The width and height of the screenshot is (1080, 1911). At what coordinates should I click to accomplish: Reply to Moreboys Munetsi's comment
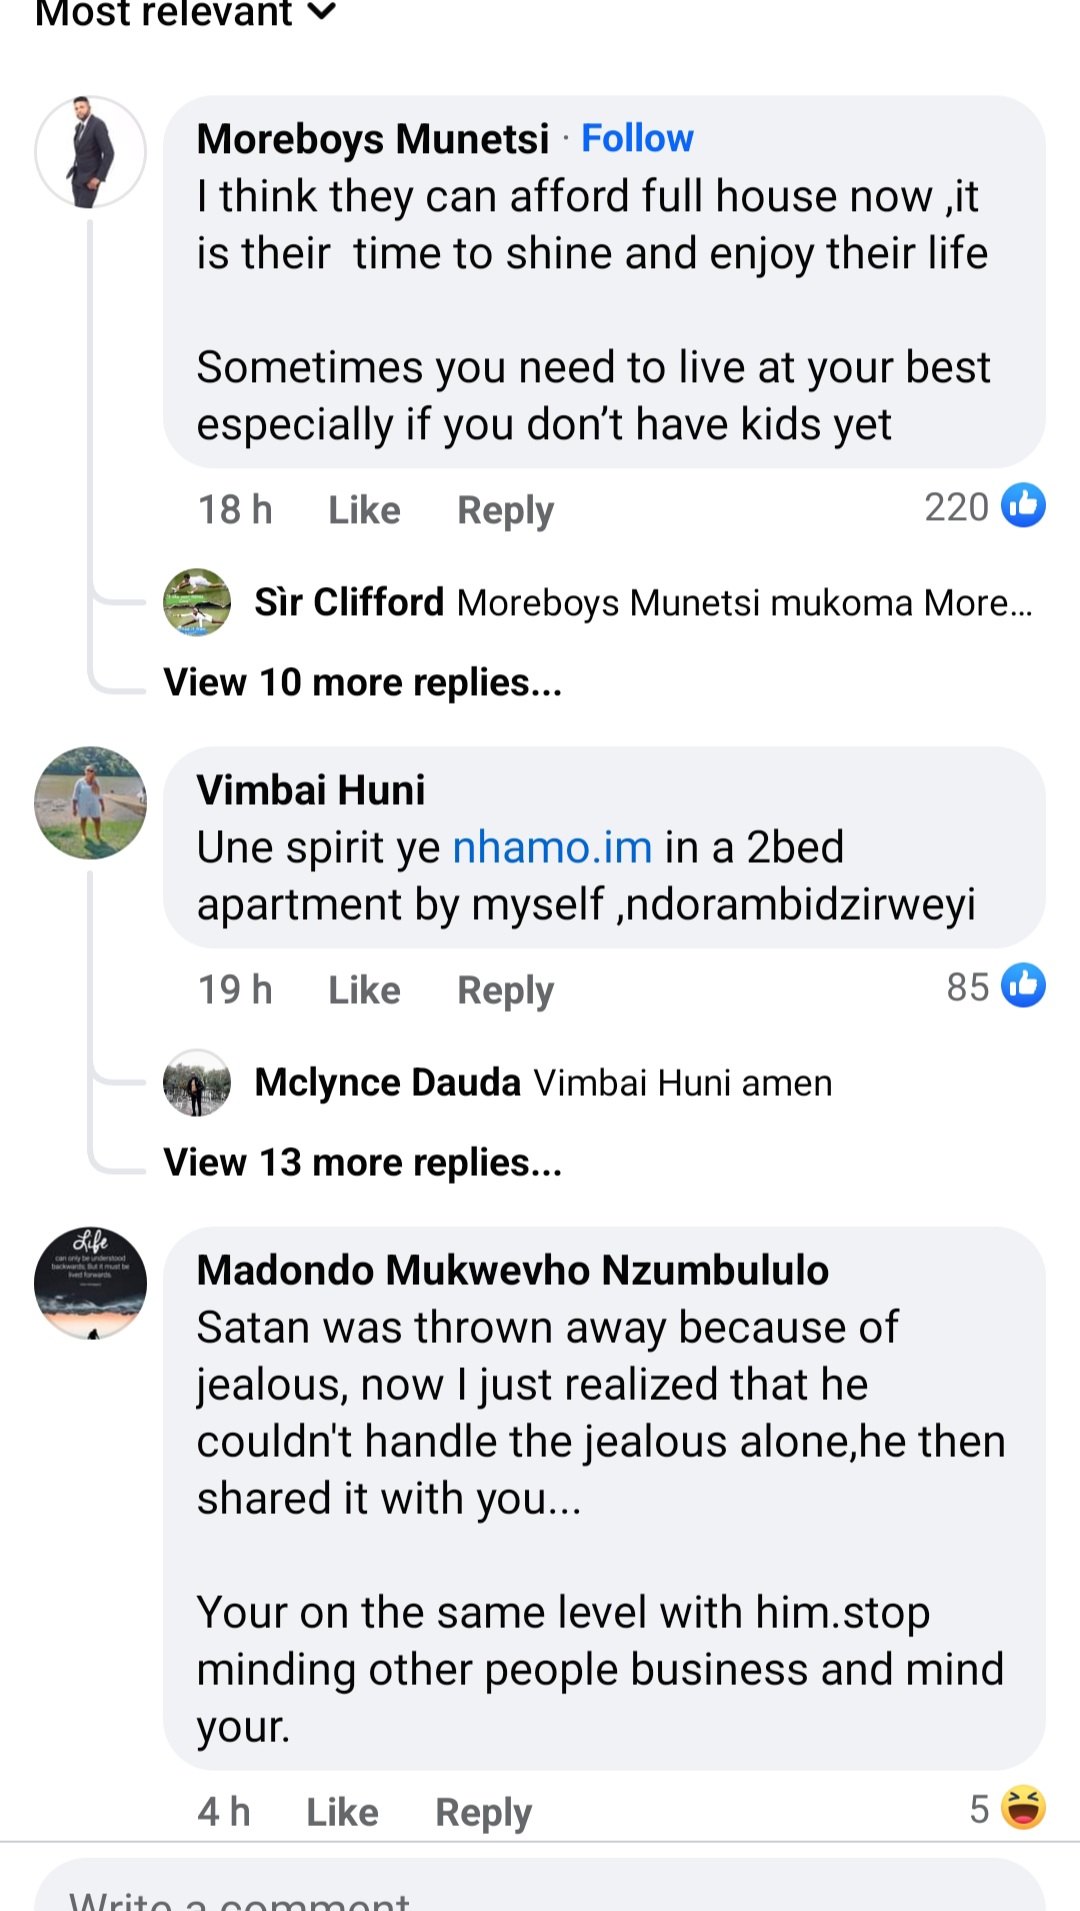click(505, 510)
